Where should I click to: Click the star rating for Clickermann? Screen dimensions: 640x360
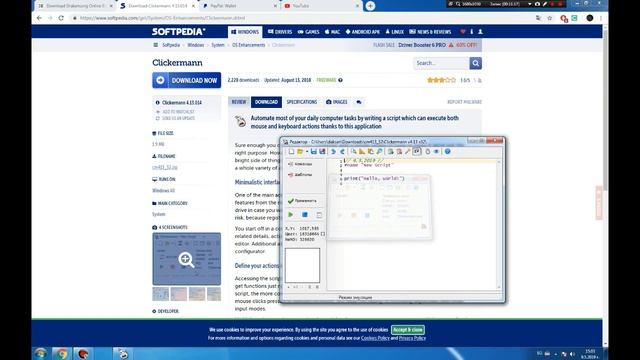click(x=441, y=80)
